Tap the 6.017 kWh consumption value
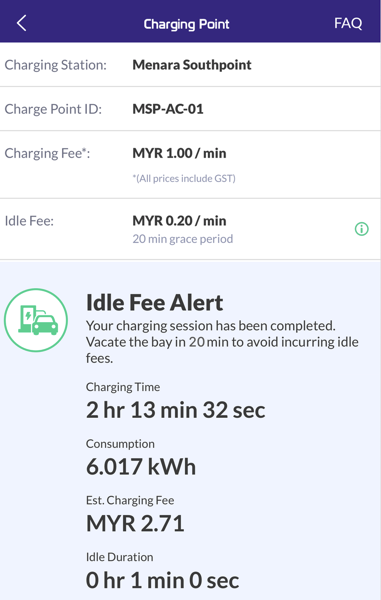 pos(141,466)
